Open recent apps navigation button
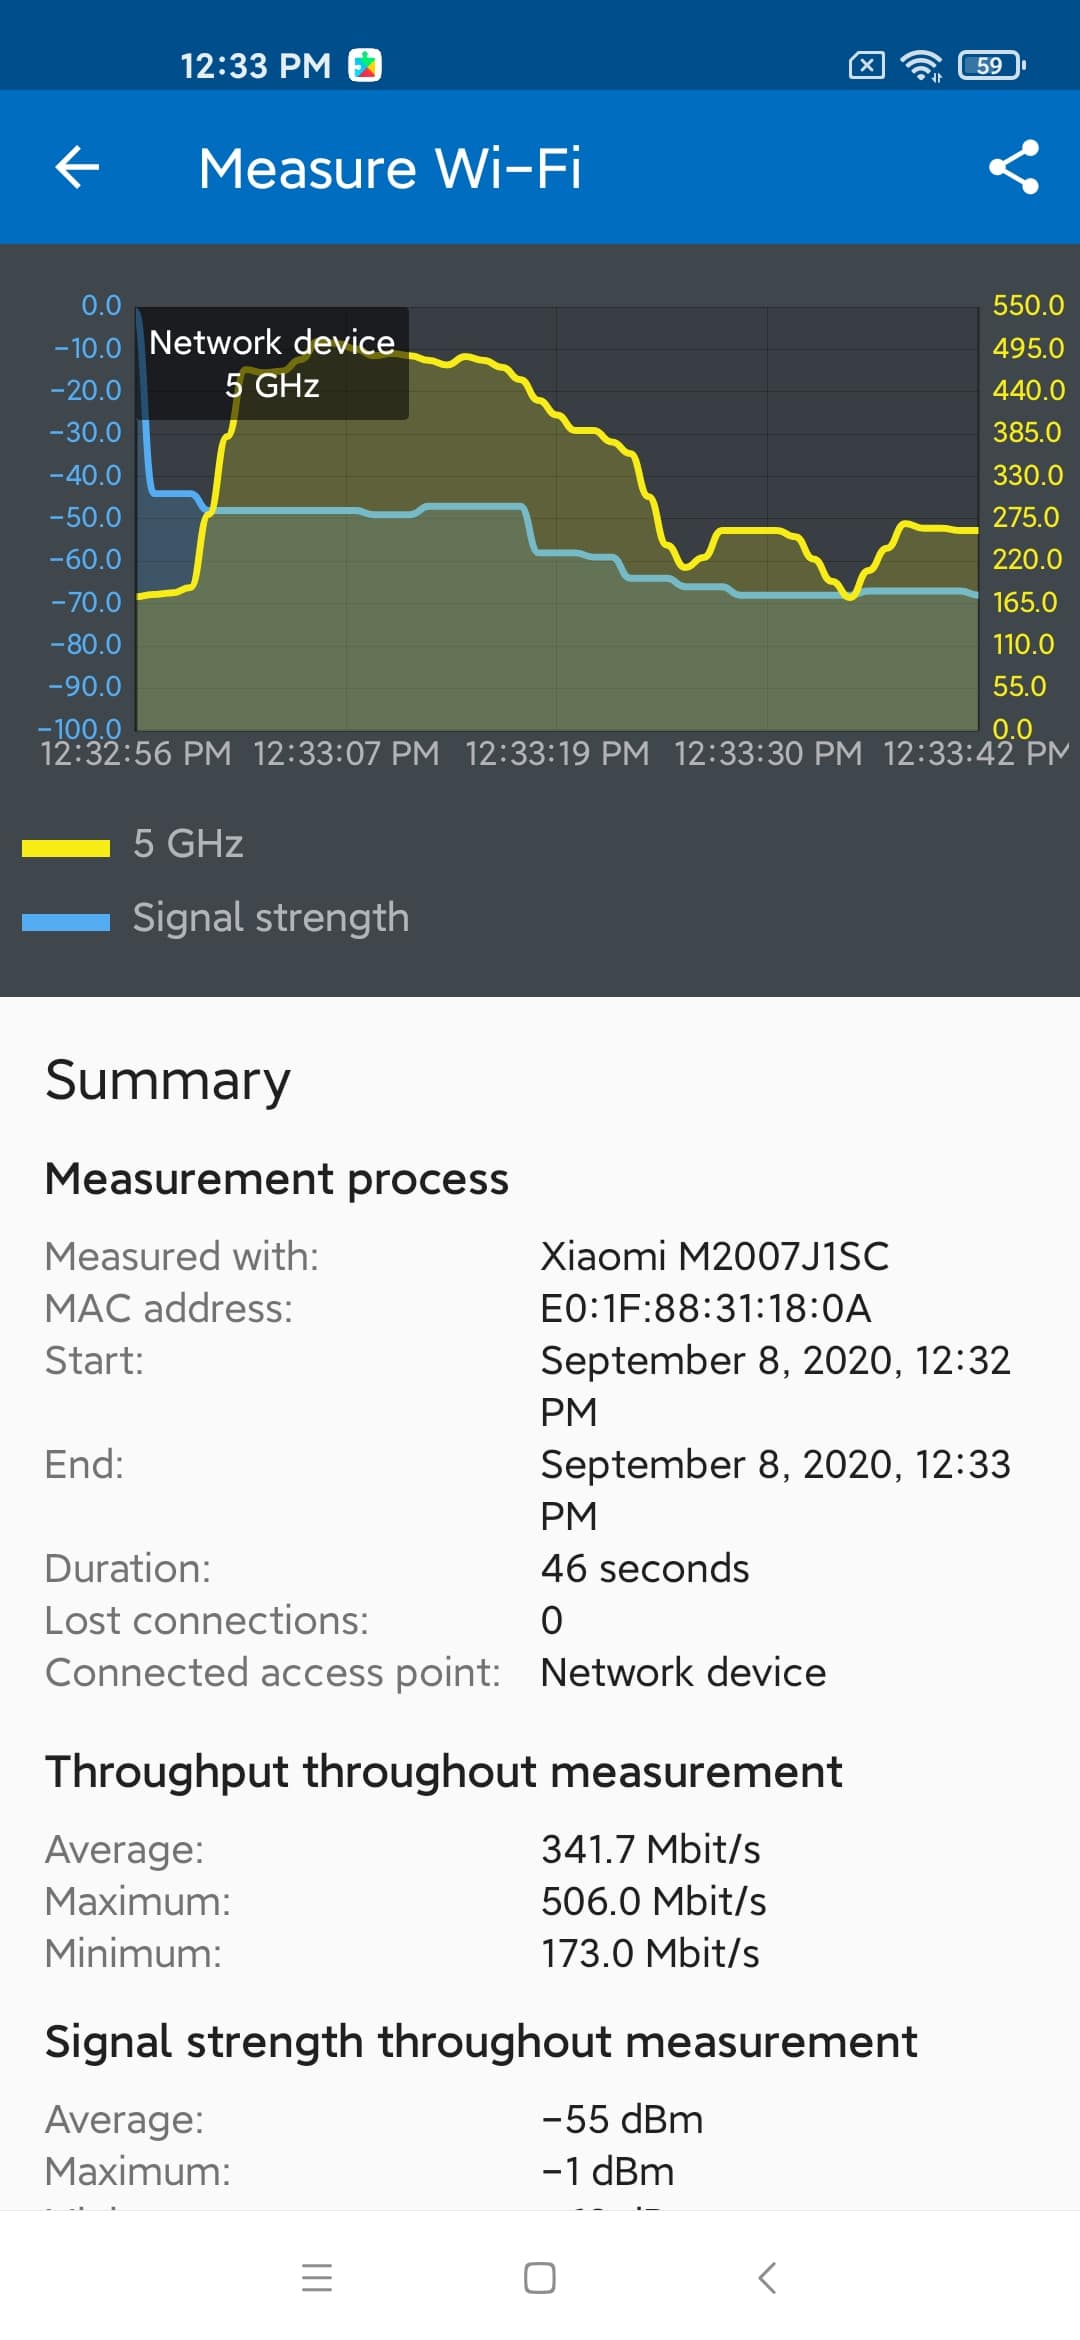This screenshot has width=1080, height=2340. [317, 2278]
